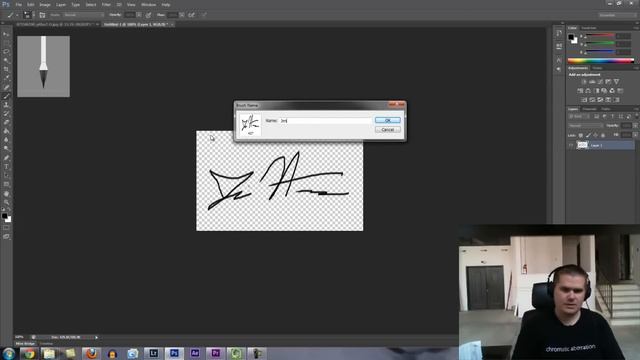Select the Rectangular Marquee tool
This screenshot has width=640, height=360.
point(6,43)
